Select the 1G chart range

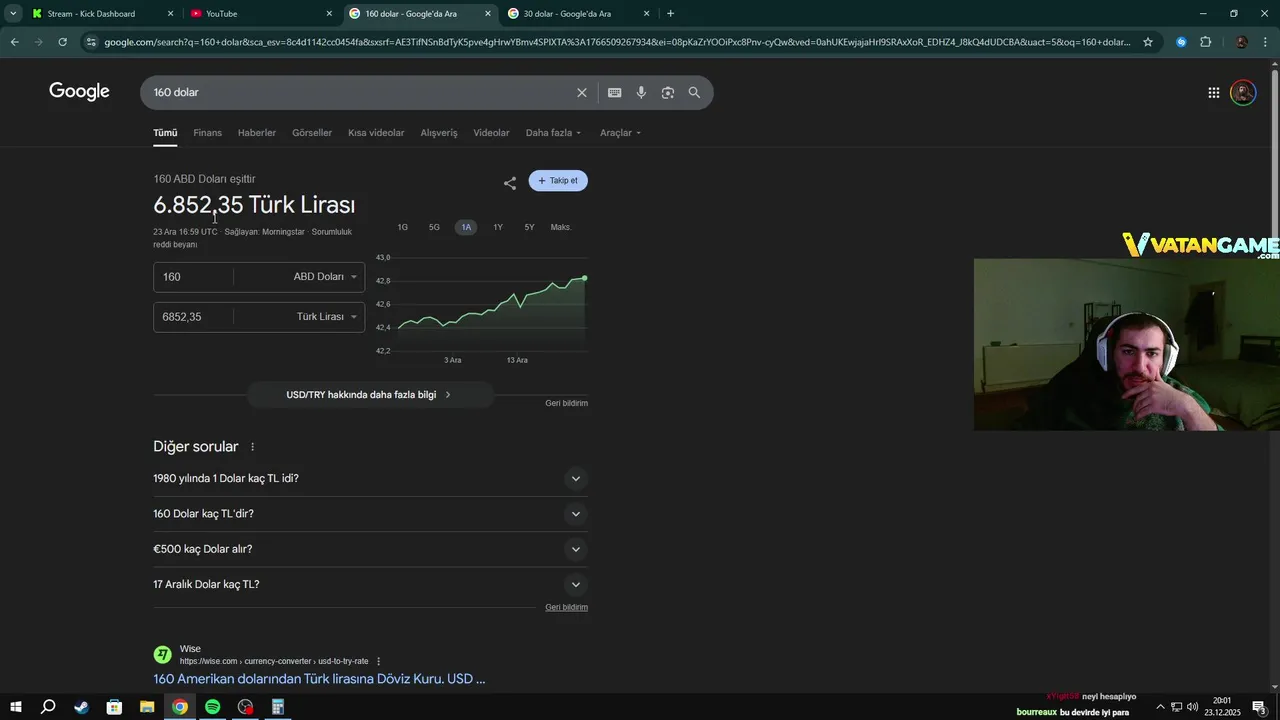[402, 227]
